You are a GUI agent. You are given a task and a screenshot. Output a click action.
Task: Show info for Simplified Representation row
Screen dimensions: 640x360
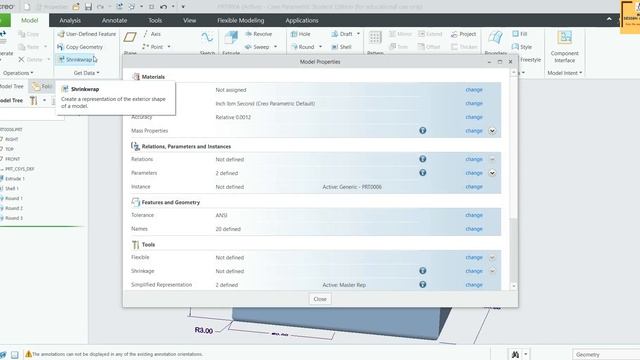[422, 284]
